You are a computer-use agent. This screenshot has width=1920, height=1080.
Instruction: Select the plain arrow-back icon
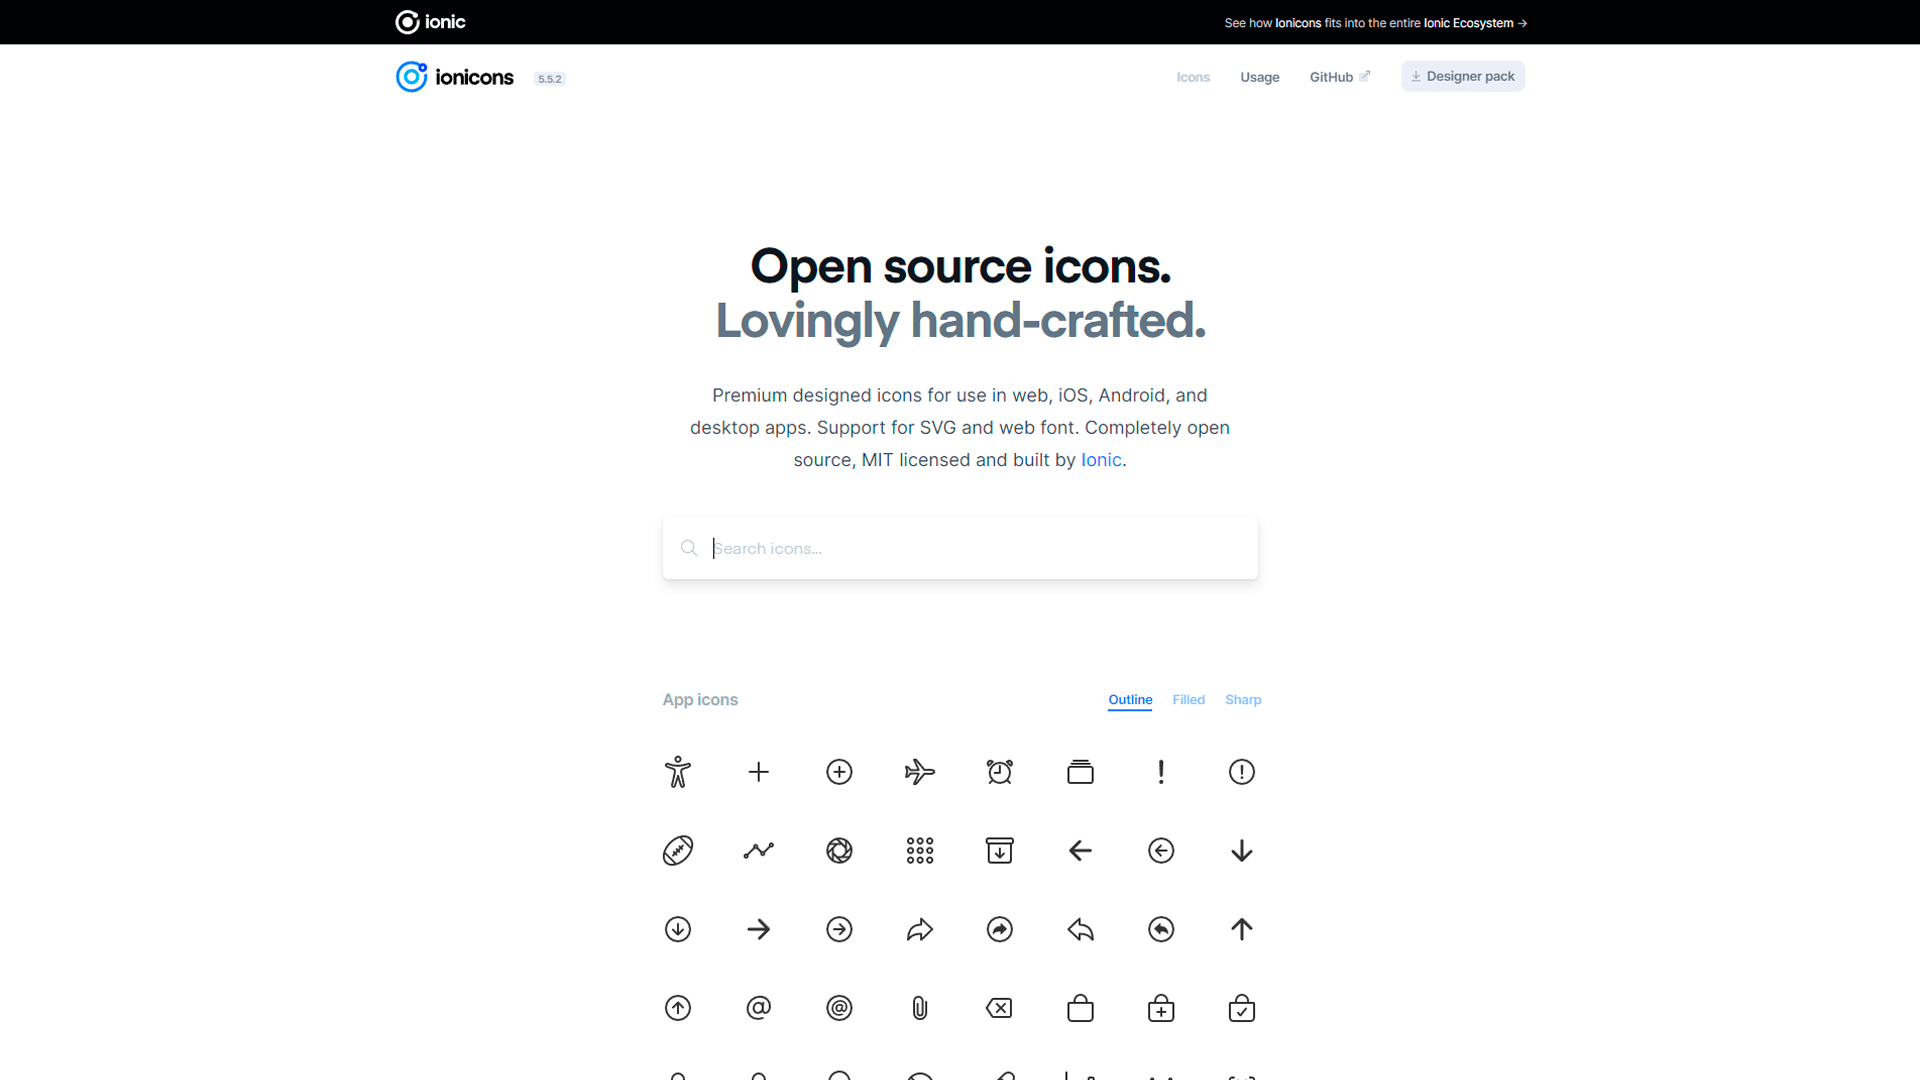click(x=1081, y=851)
